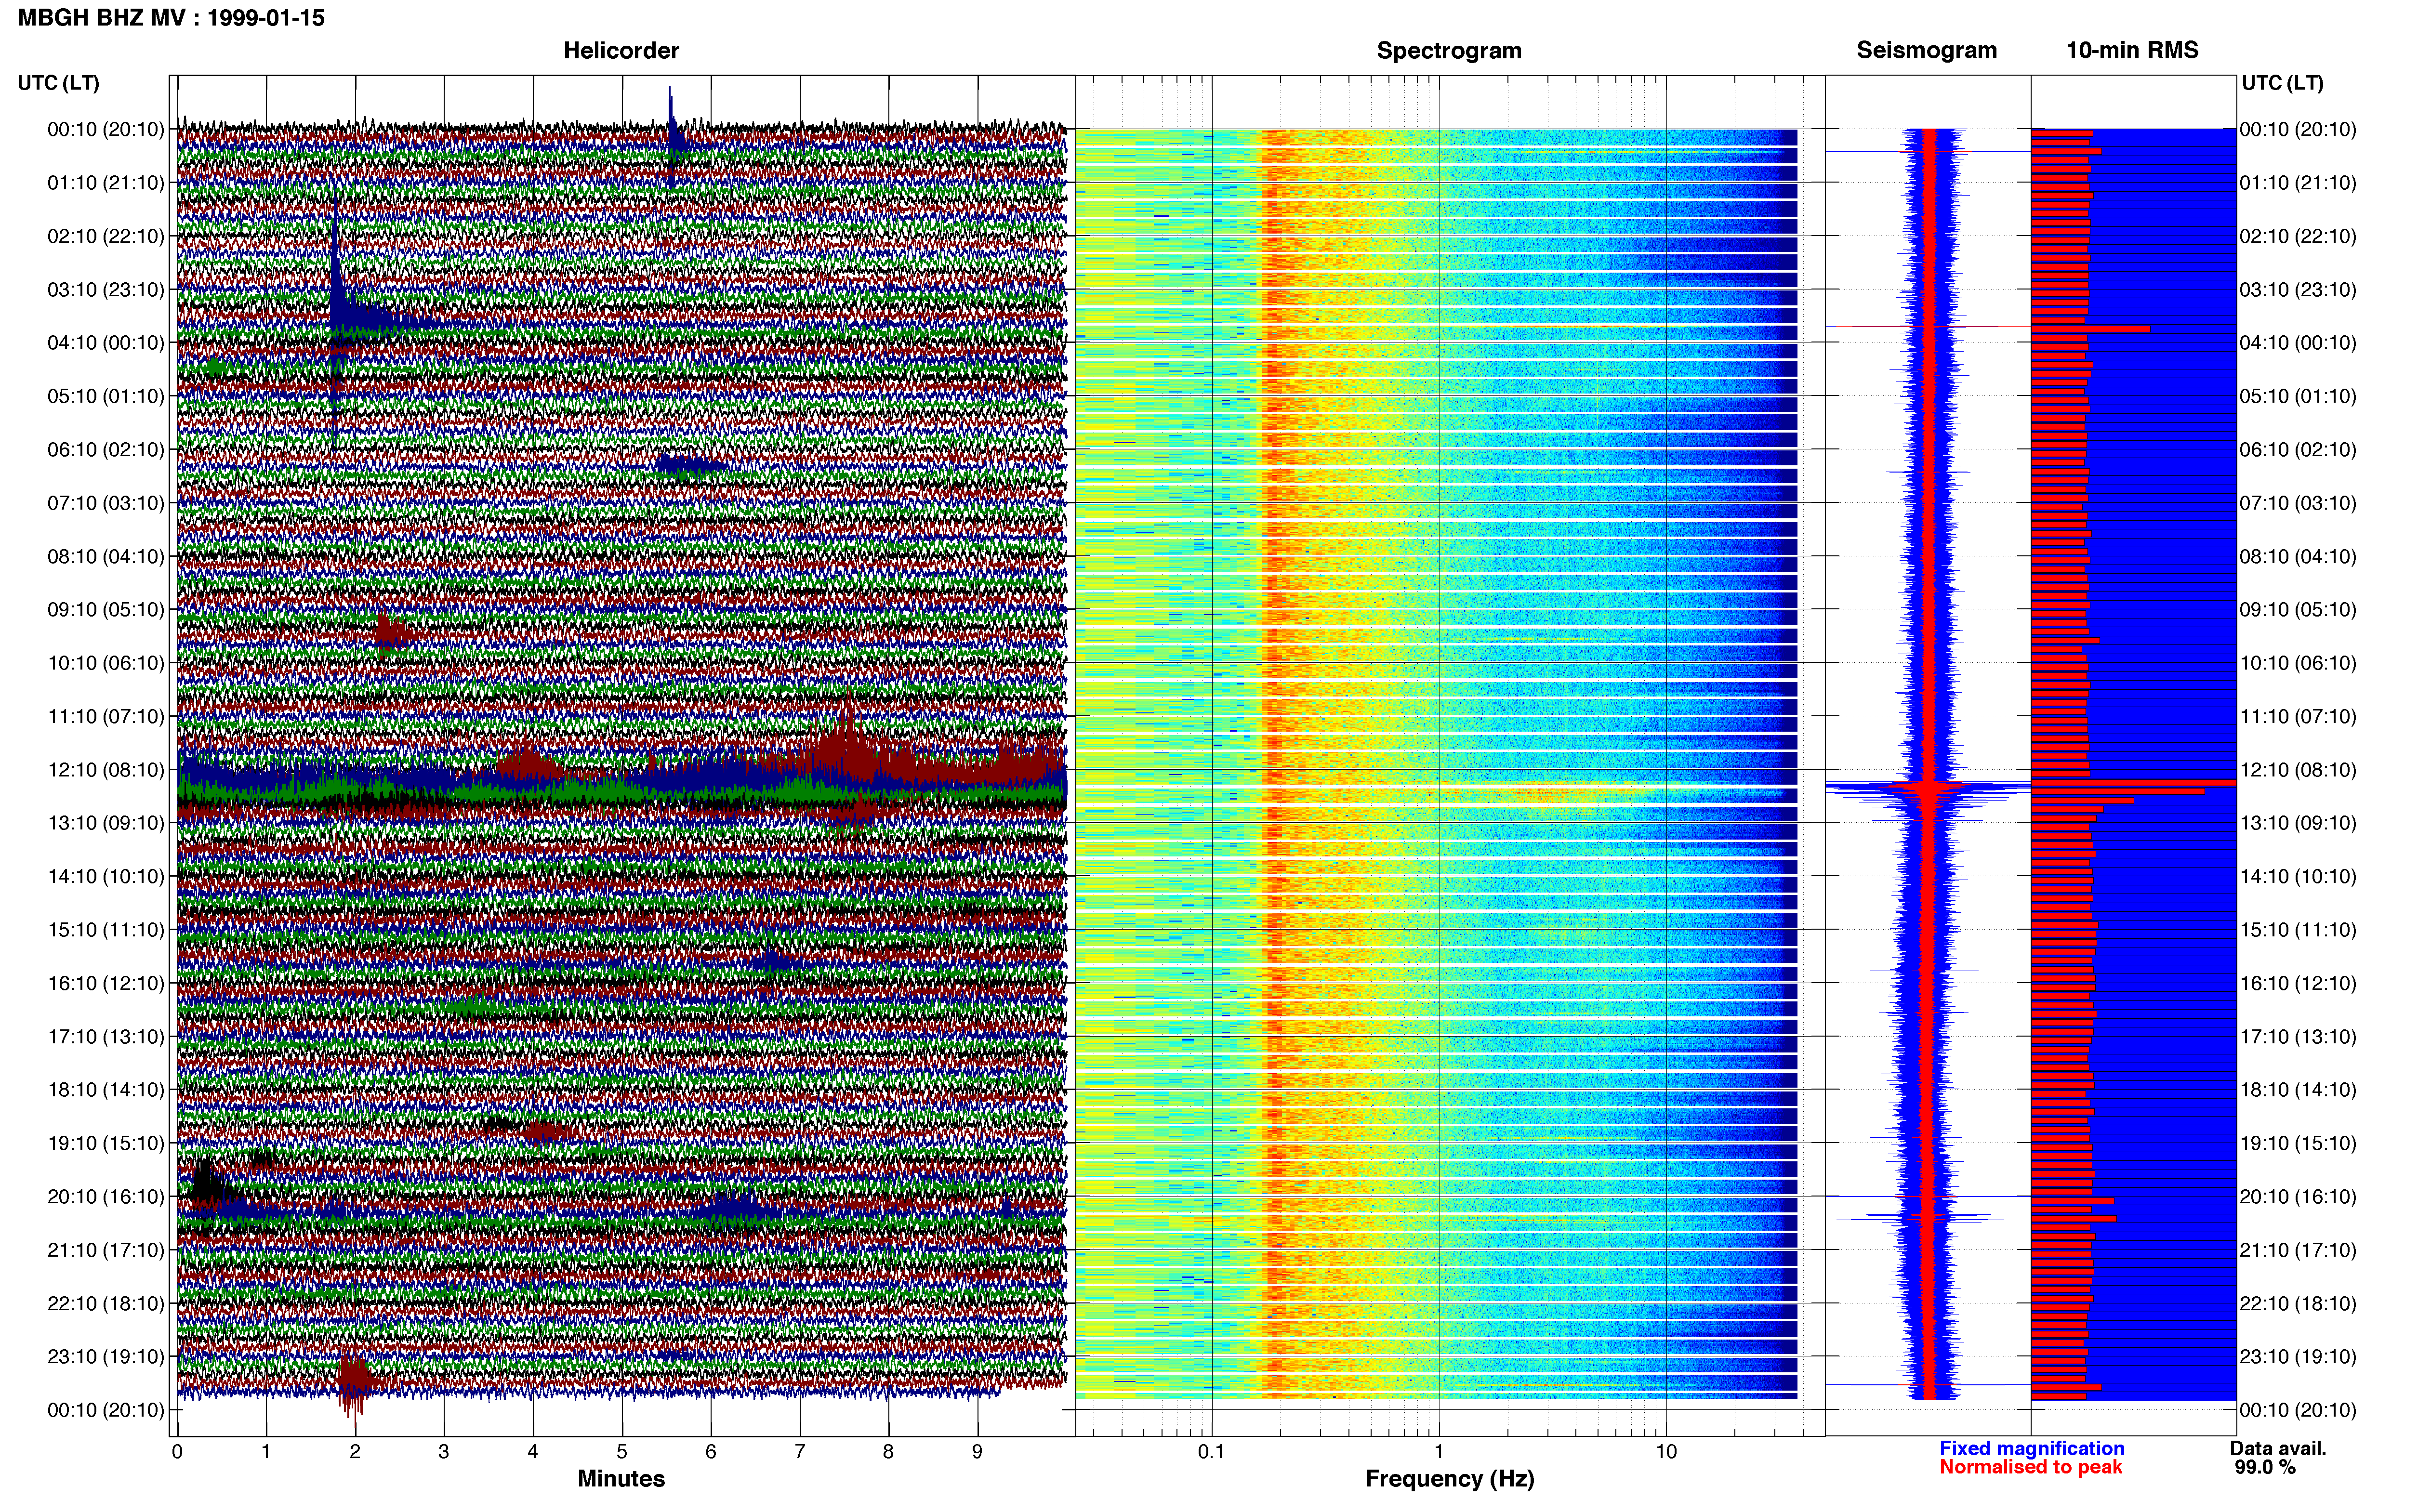Click left-axis time label 08:10 (04:10)
This screenshot has height=1512, width=2418.
(x=106, y=556)
